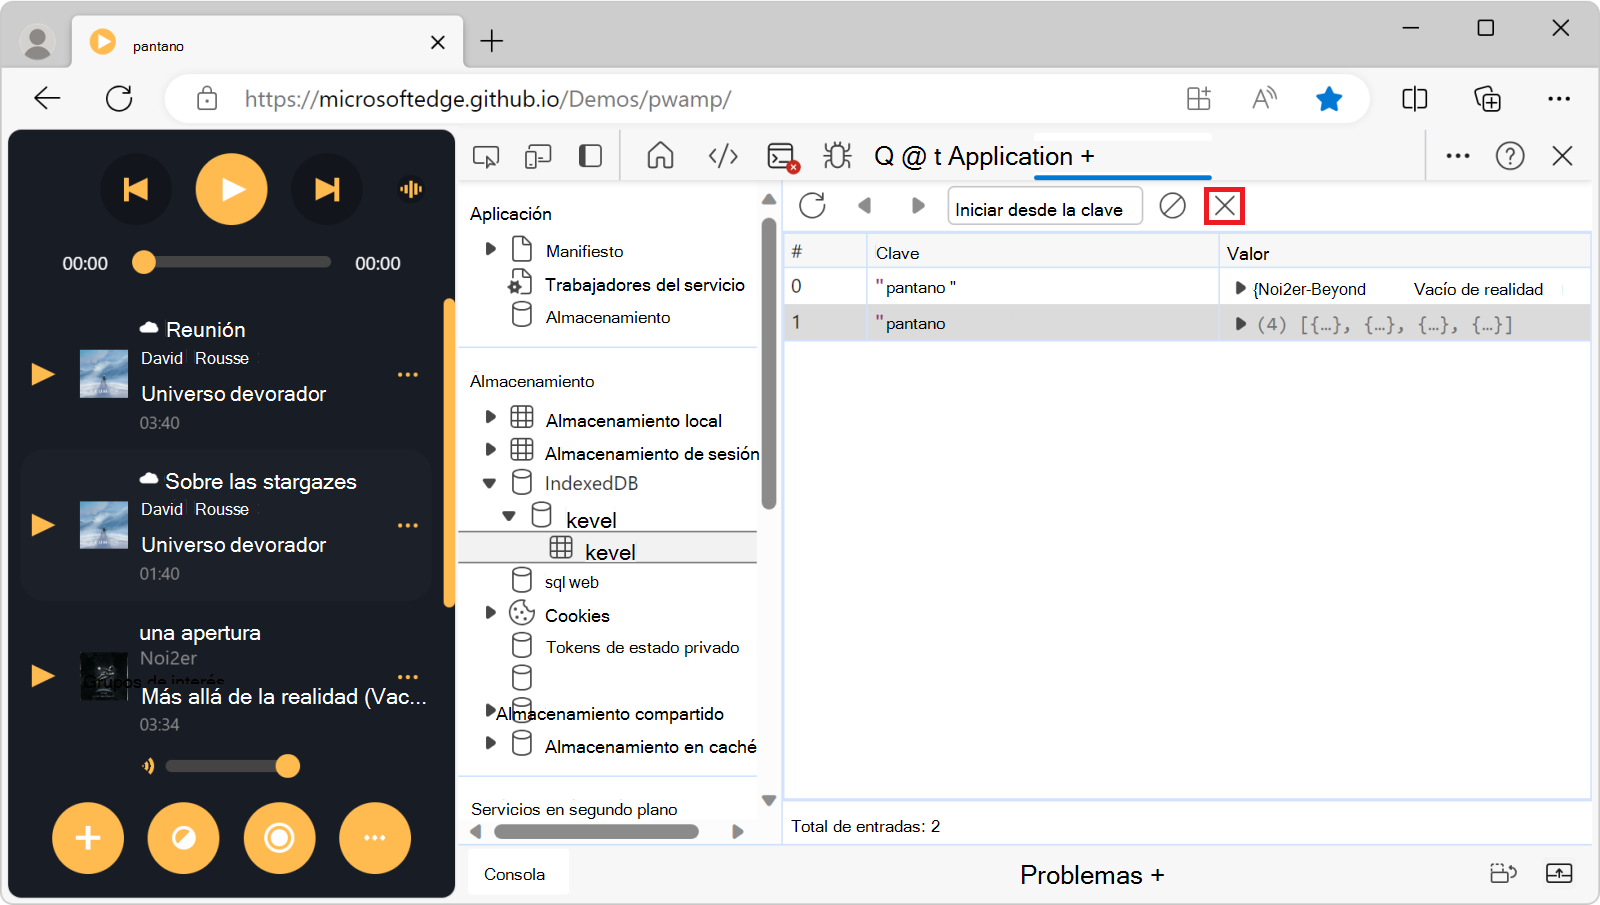Skip to next track button
The image size is (1600, 905).
pyautogui.click(x=327, y=189)
